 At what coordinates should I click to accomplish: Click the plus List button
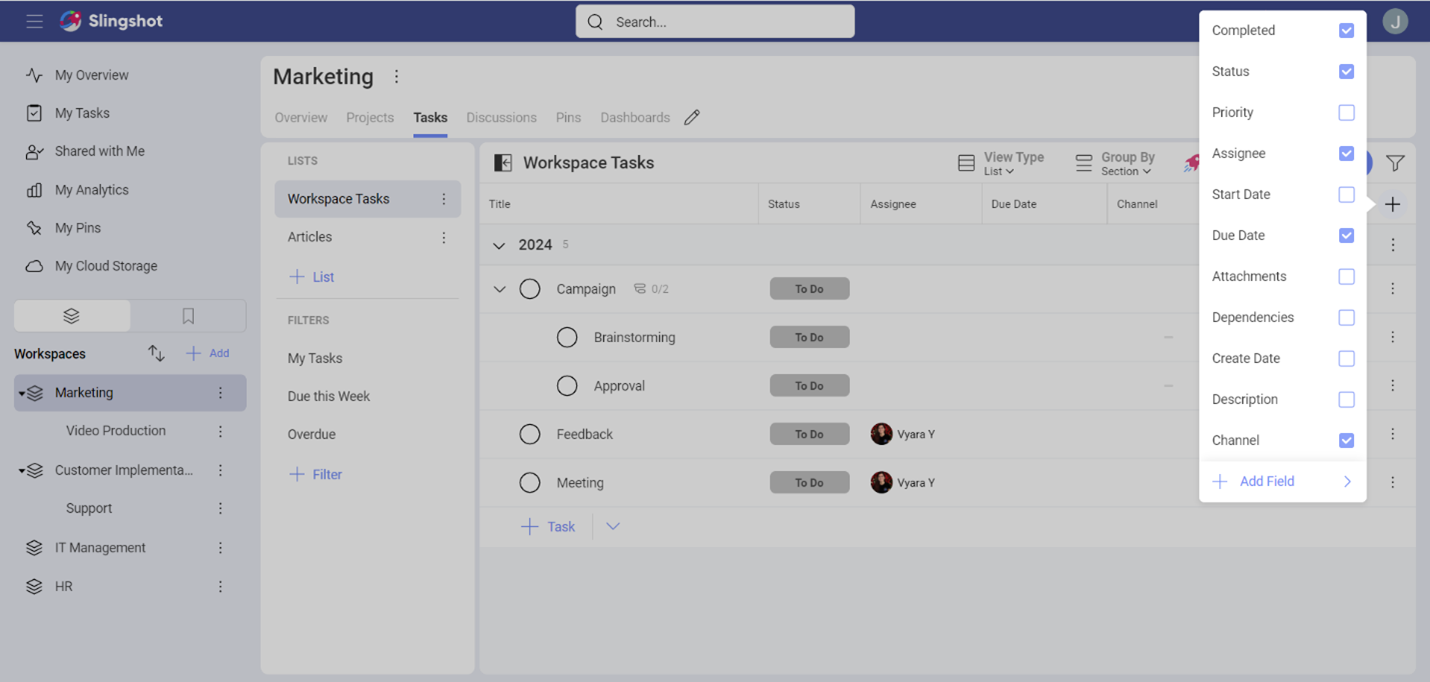point(311,277)
